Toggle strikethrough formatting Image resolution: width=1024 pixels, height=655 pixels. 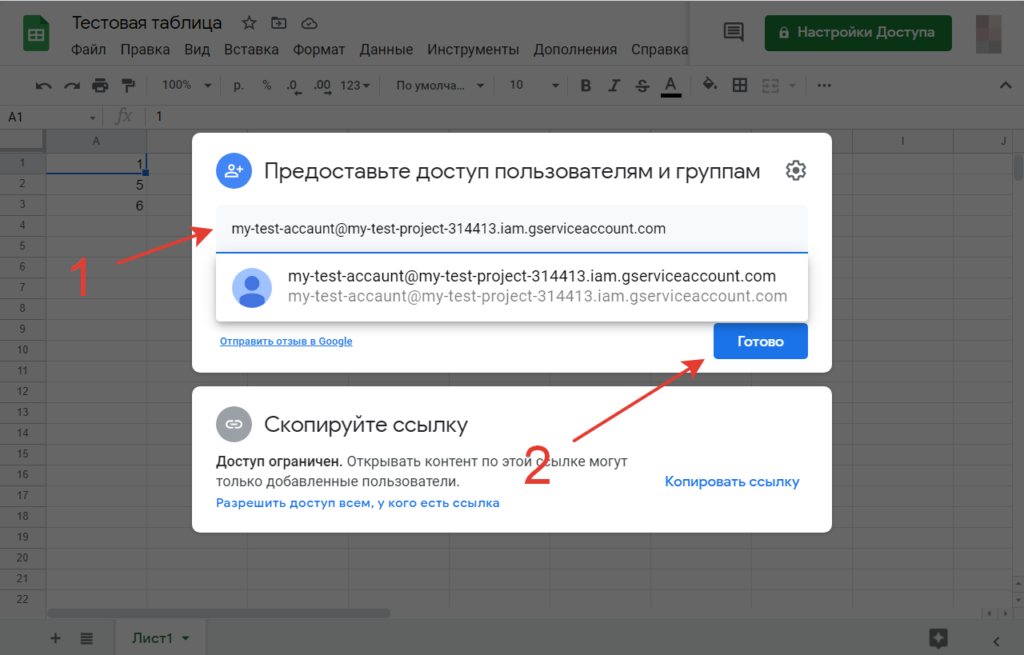[642, 85]
